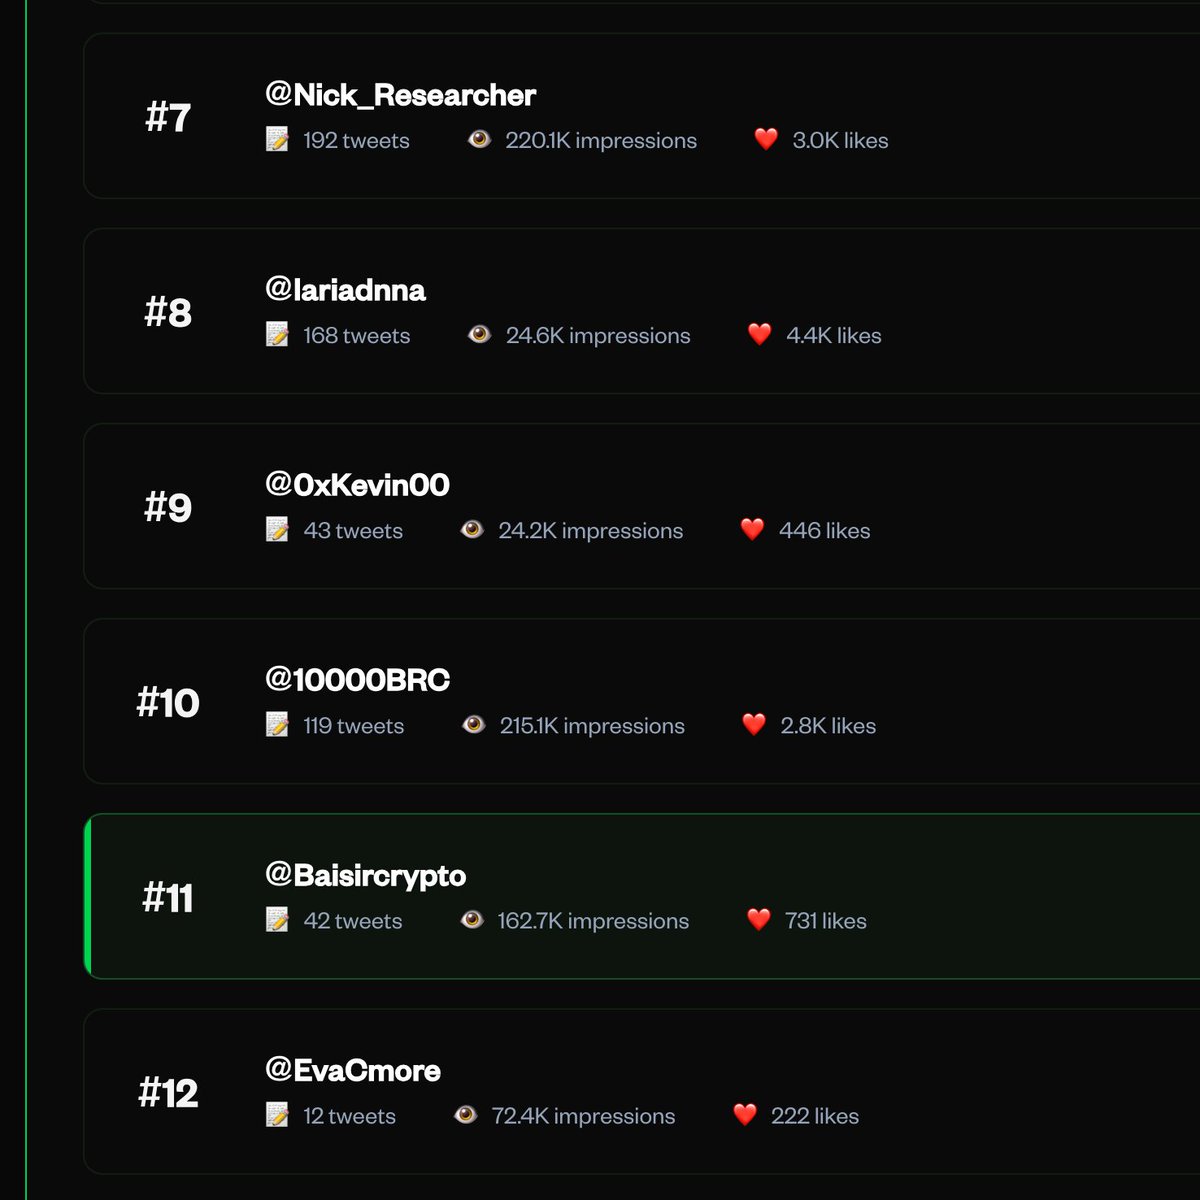
Task: Open the @Iariadnna username link
Action: coord(345,290)
